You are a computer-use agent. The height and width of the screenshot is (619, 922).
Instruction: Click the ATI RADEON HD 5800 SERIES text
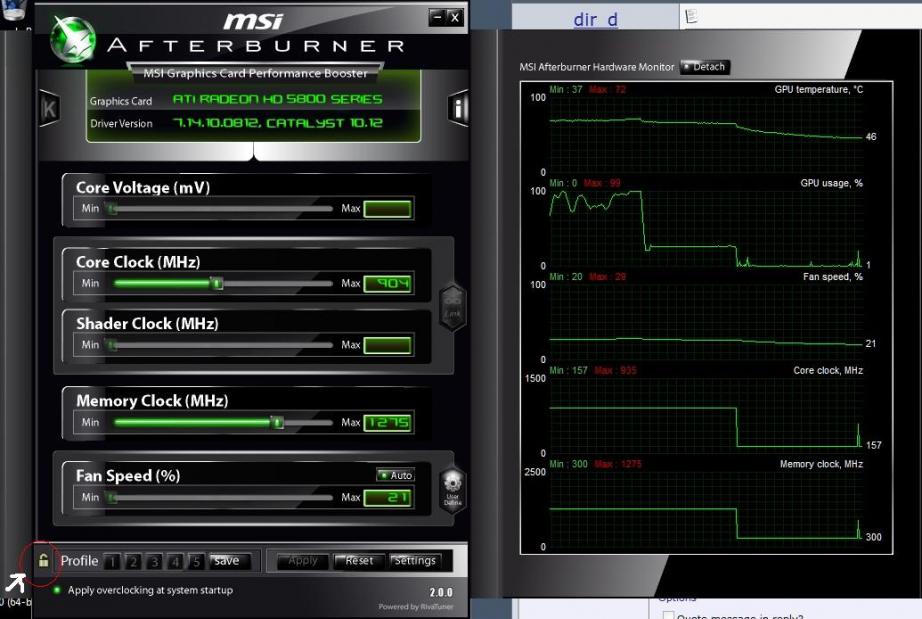click(x=277, y=99)
